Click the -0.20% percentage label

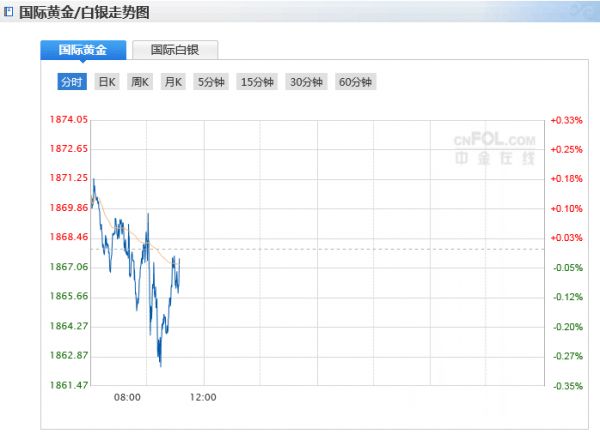click(568, 327)
